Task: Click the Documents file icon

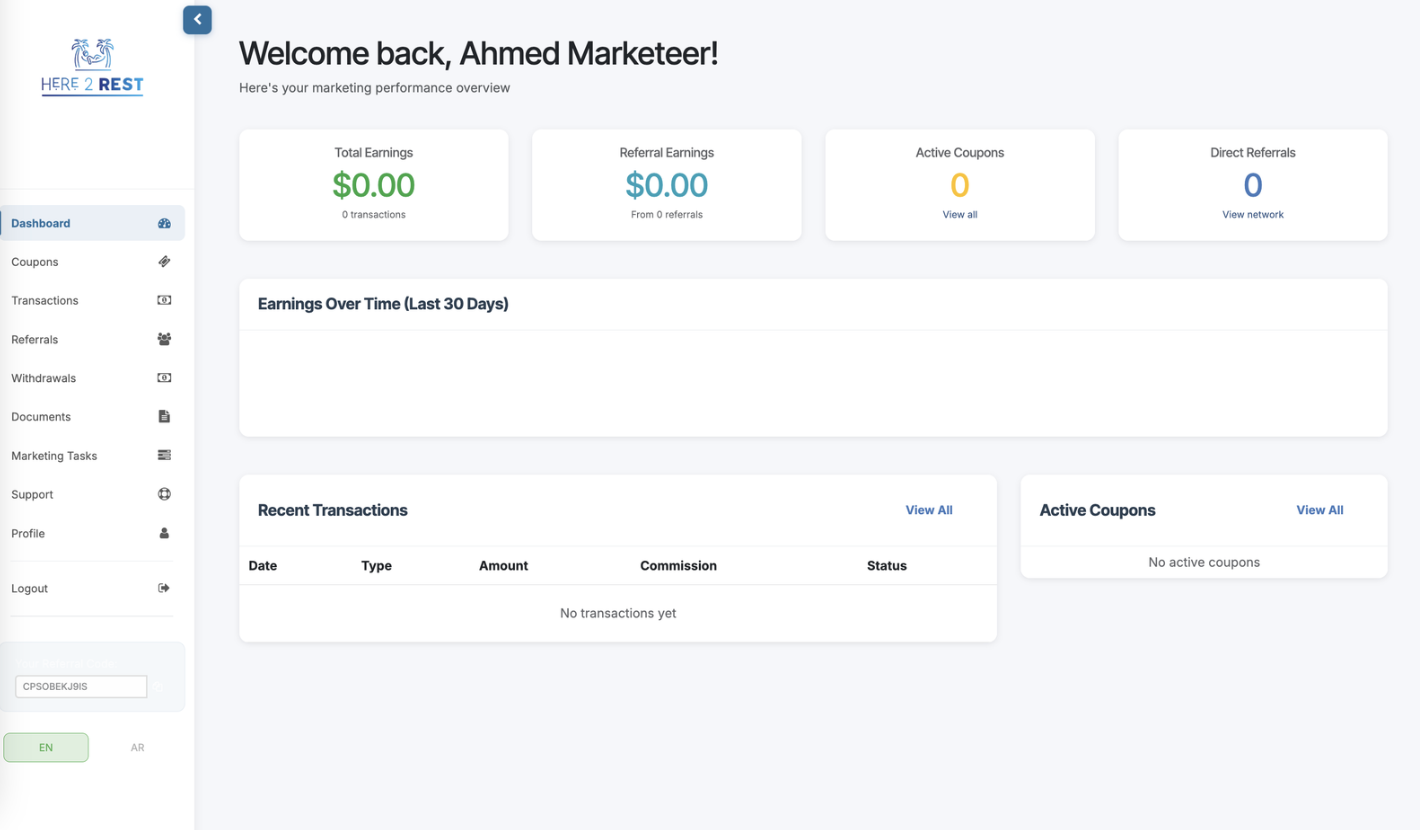Action: tap(165, 417)
